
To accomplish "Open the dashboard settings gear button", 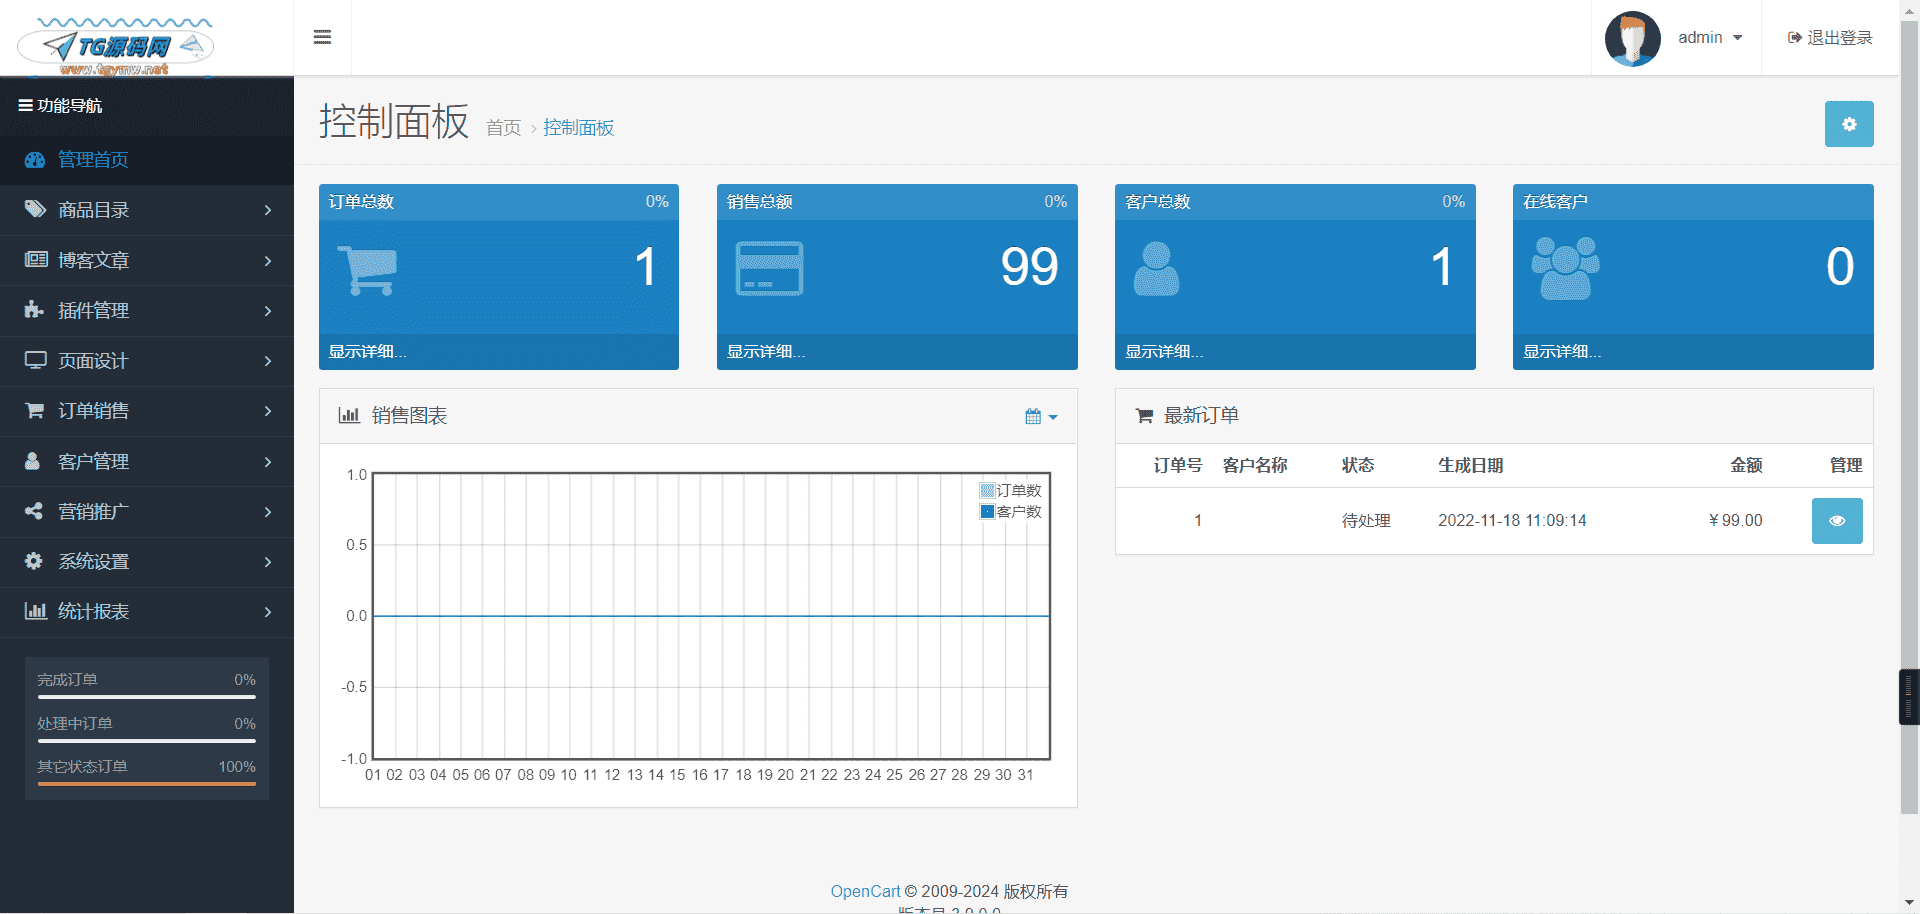I will click(1848, 124).
